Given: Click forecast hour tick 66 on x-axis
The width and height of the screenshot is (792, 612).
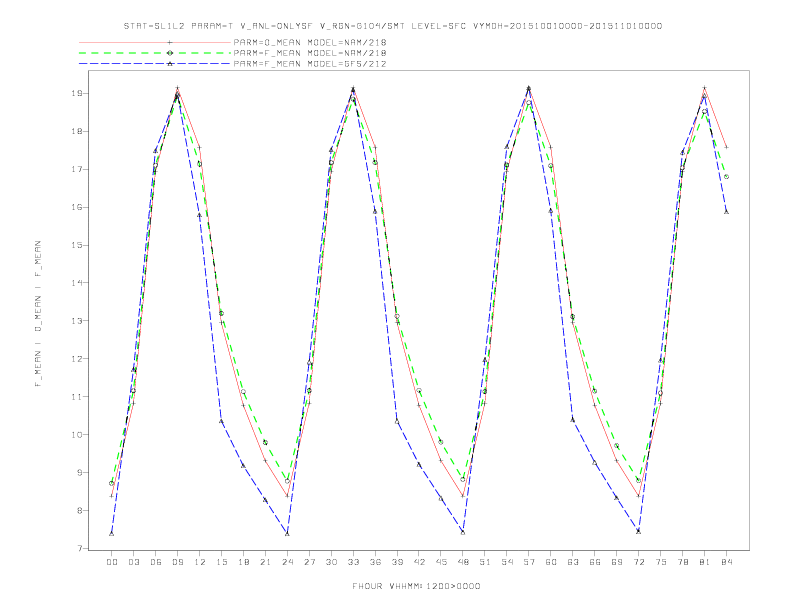Looking at the screenshot, I should click(x=595, y=562).
